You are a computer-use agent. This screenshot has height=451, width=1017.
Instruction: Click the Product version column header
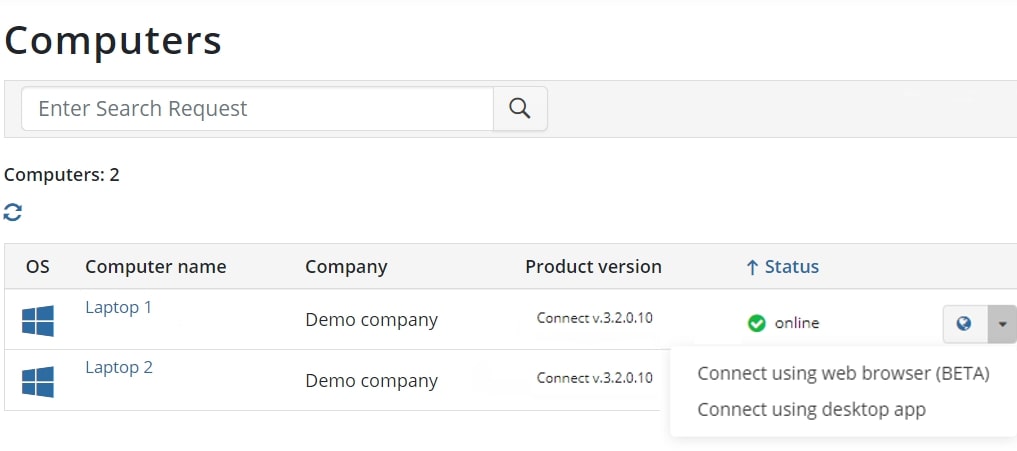593,267
